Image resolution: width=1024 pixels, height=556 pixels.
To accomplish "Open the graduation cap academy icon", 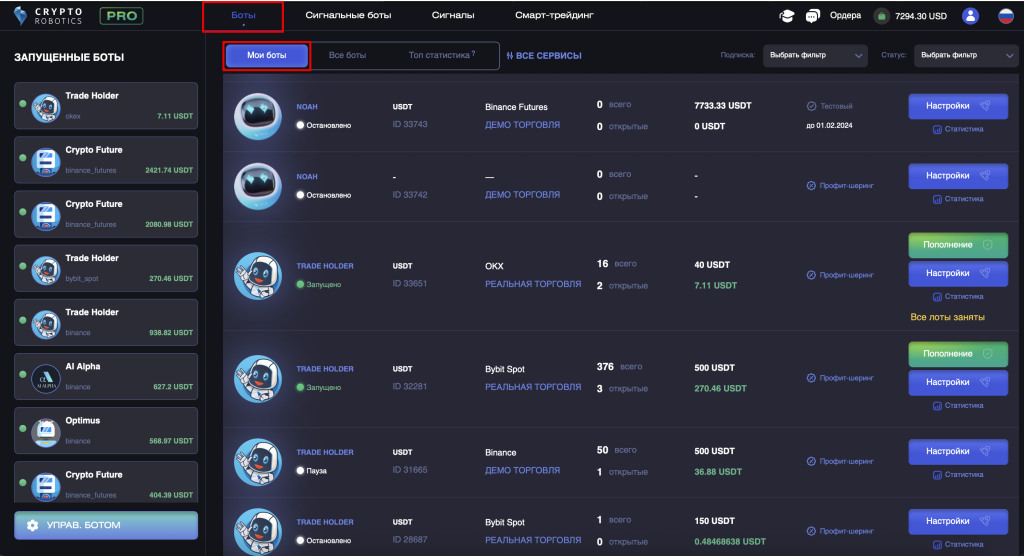I will [787, 16].
